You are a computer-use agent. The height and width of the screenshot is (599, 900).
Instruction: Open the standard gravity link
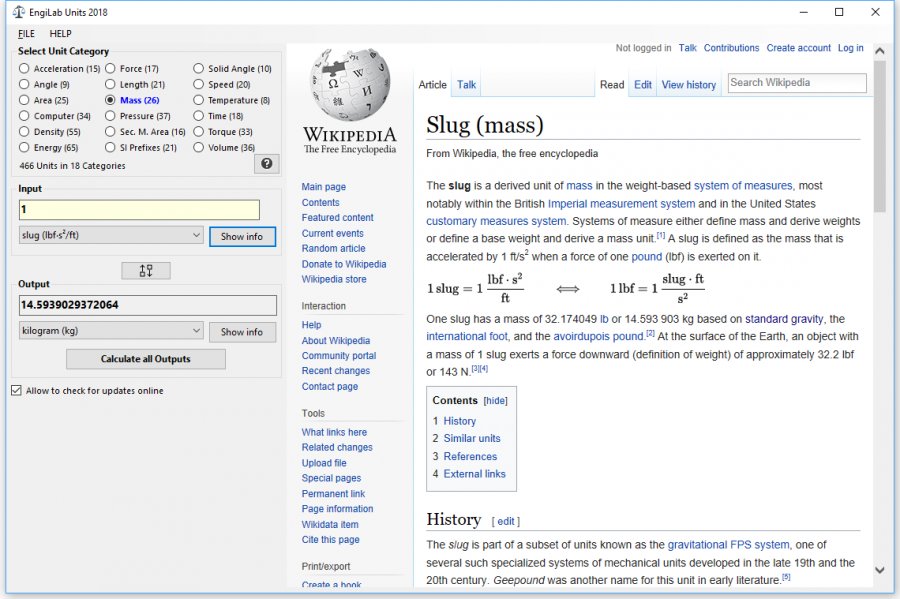784,319
